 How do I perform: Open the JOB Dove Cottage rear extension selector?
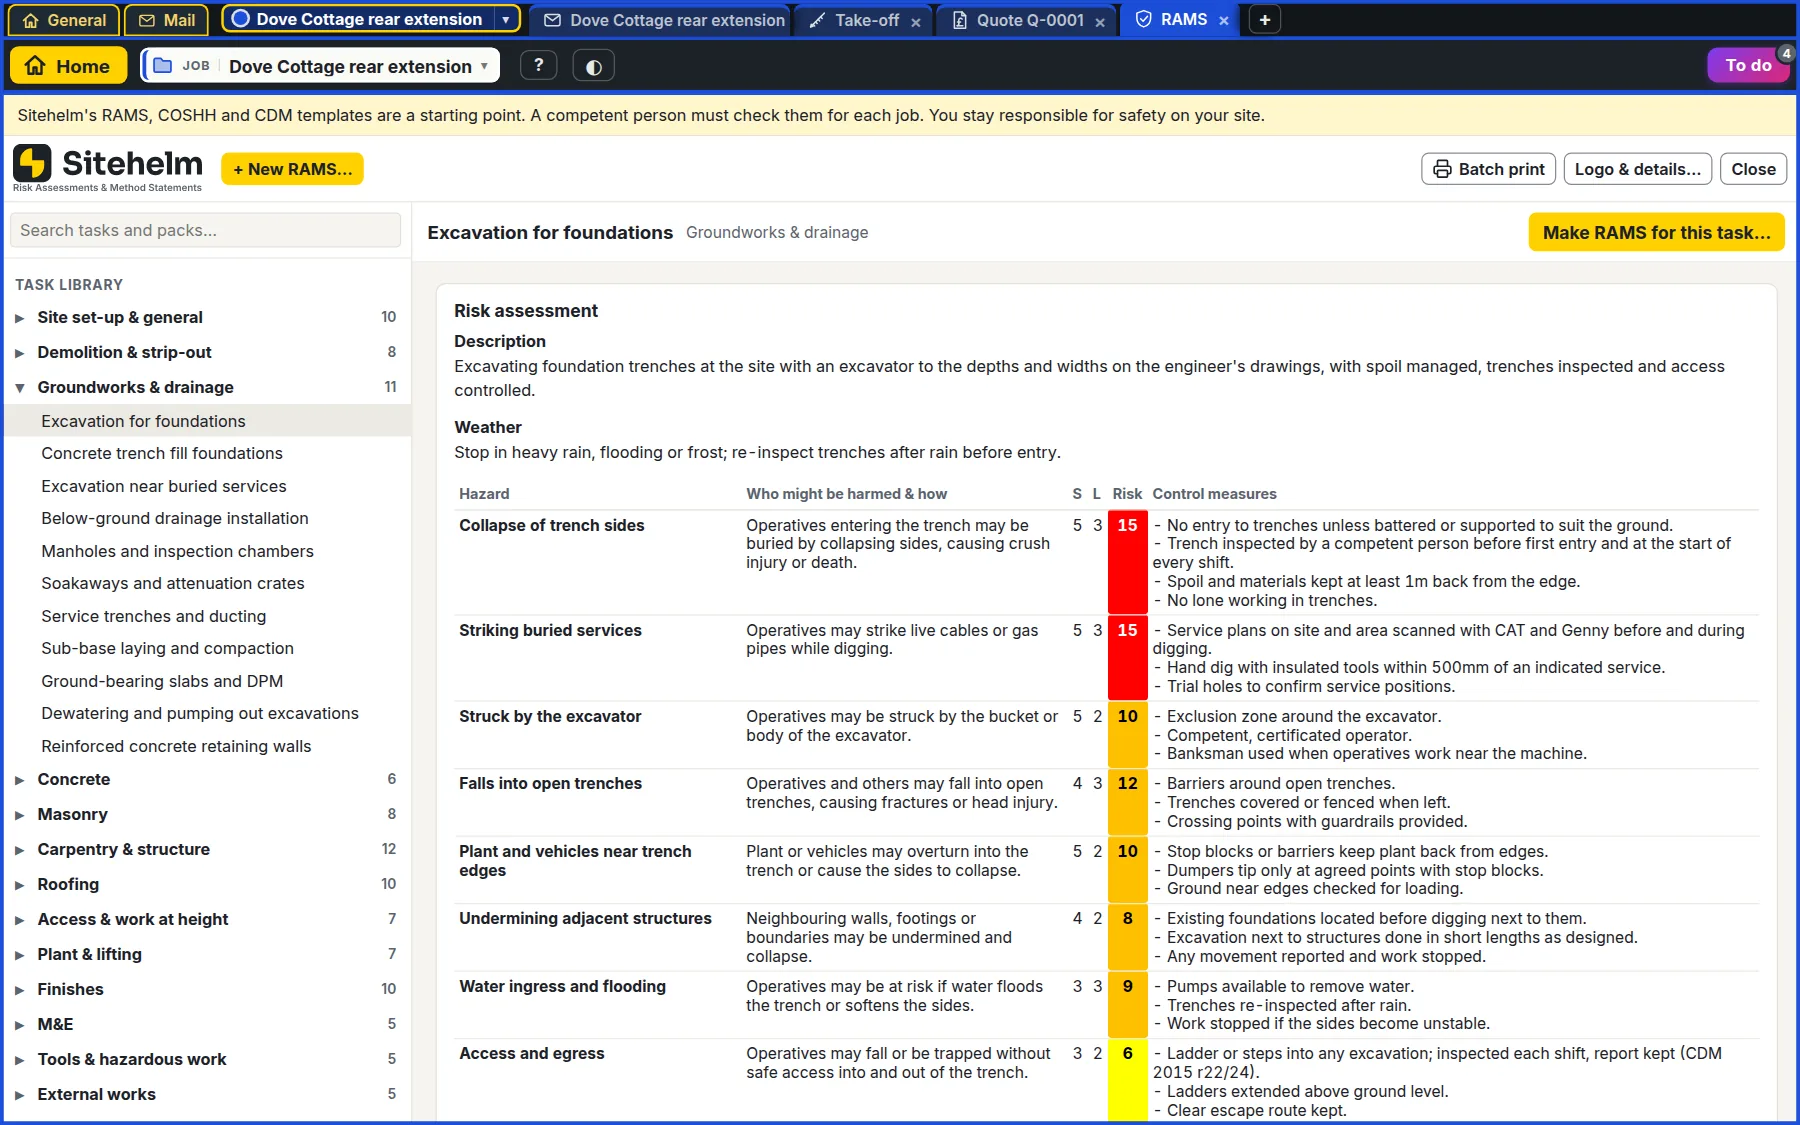click(x=320, y=66)
